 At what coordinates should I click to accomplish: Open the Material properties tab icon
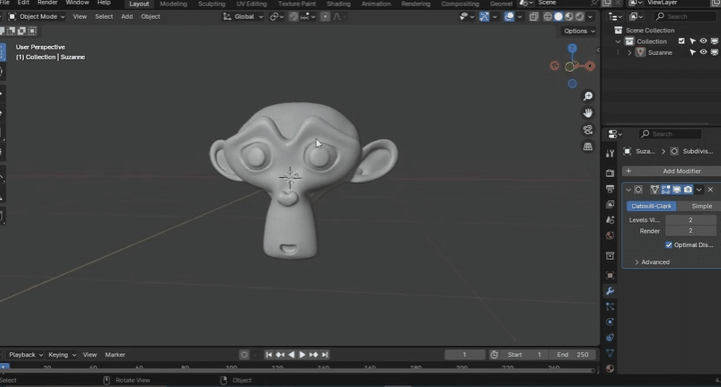610,368
